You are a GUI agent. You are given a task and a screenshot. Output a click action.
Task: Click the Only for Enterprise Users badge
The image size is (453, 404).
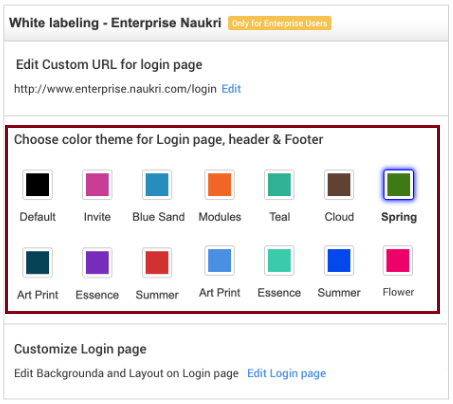point(279,23)
